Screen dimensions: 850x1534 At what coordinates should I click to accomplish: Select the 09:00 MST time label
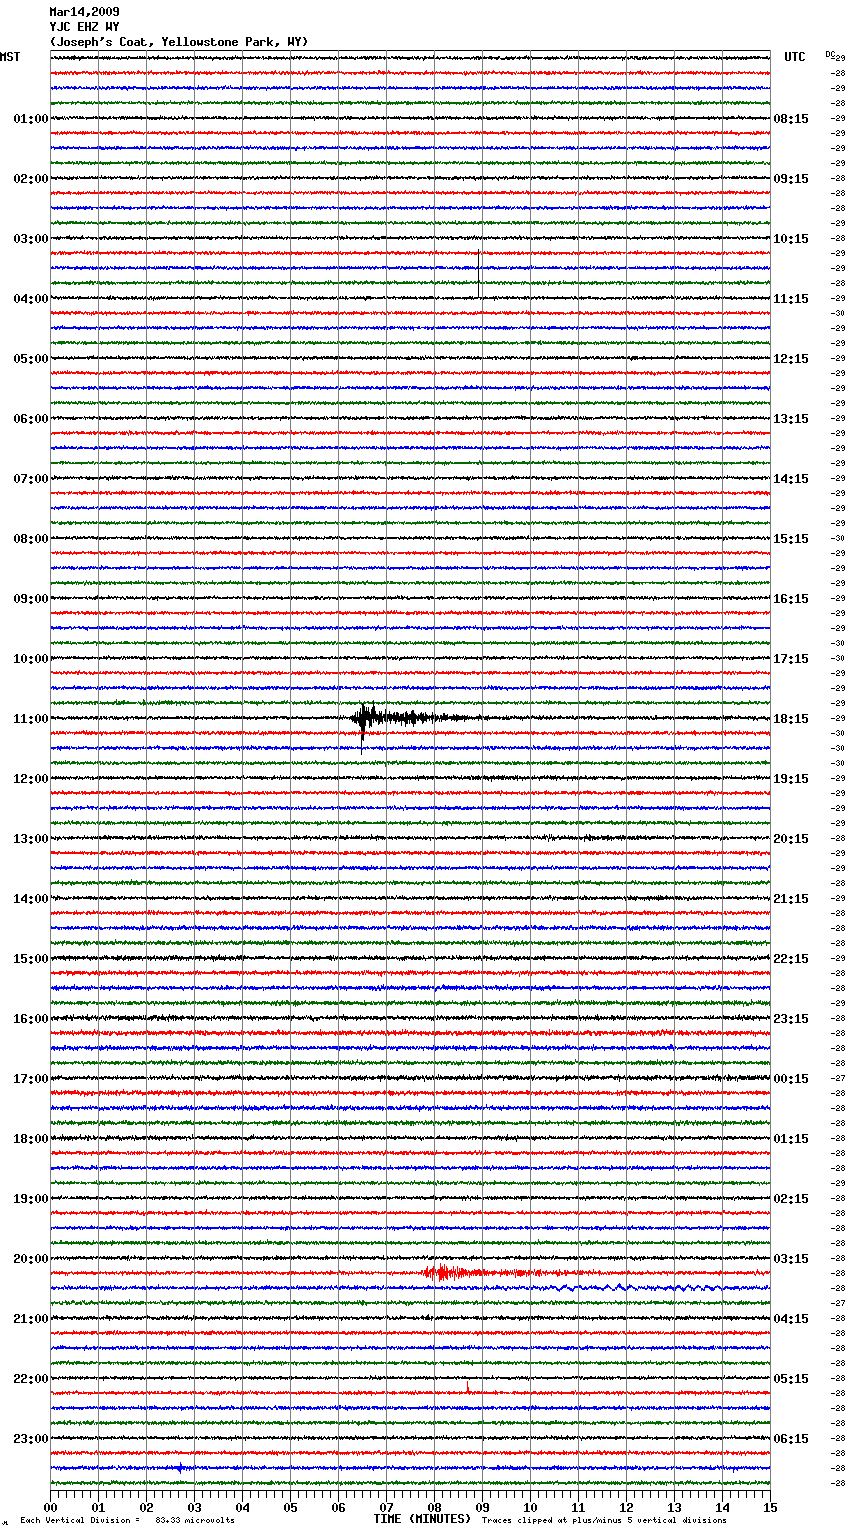click(31, 599)
